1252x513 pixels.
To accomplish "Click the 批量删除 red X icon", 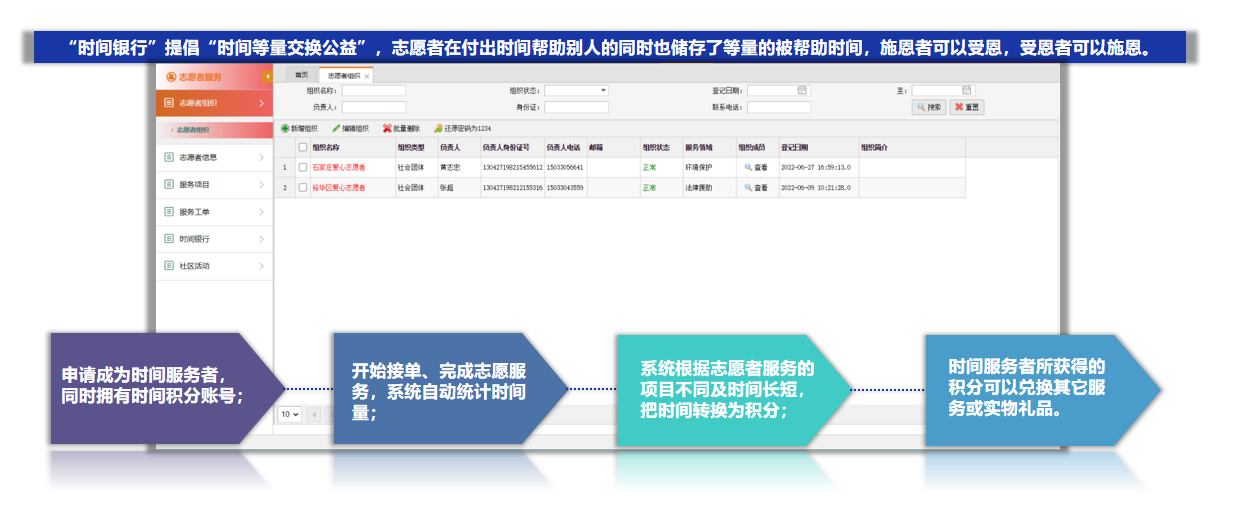I will click(x=387, y=129).
